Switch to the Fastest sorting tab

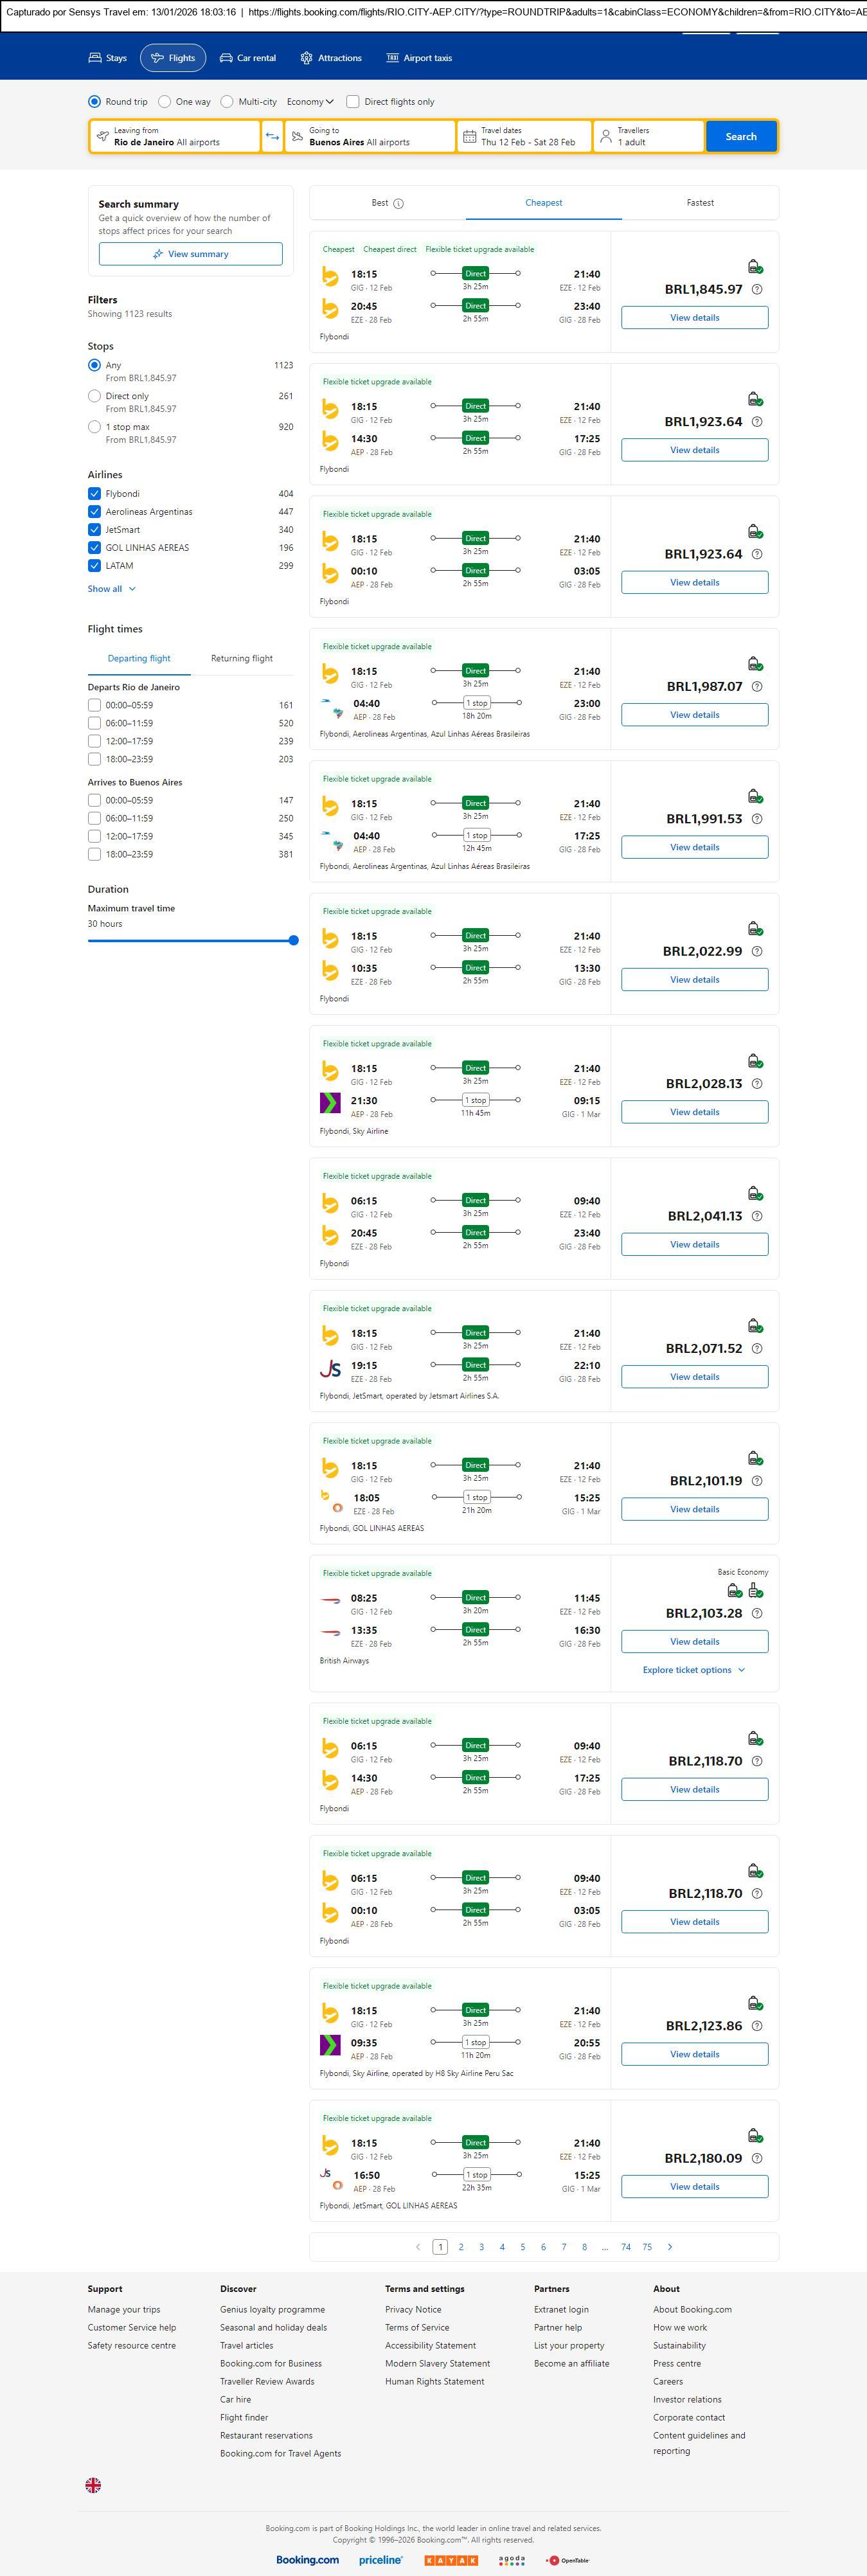pos(700,203)
